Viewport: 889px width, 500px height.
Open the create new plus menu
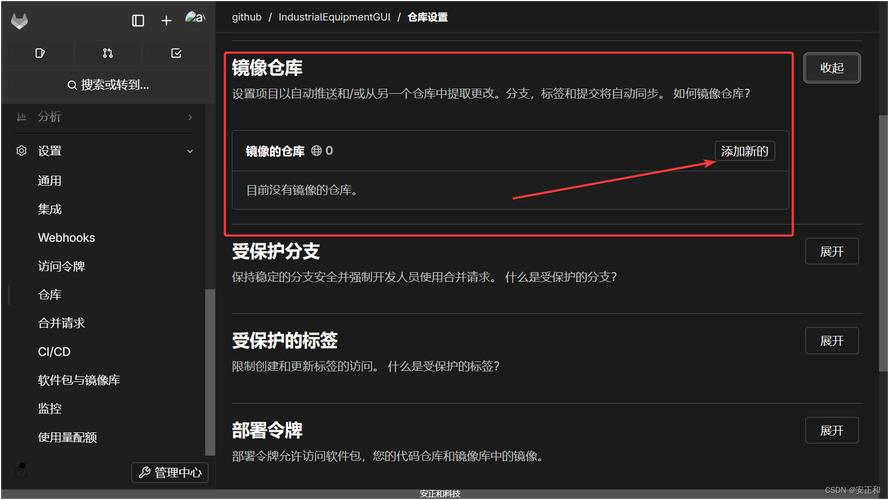pyautogui.click(x=166, y=21)
